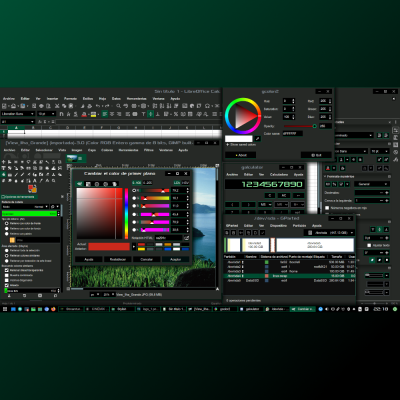Open Properties deck icon in Calc sidebar
Image resolution: width=400 pixels, height=400 pixels.
click(396, 130)
